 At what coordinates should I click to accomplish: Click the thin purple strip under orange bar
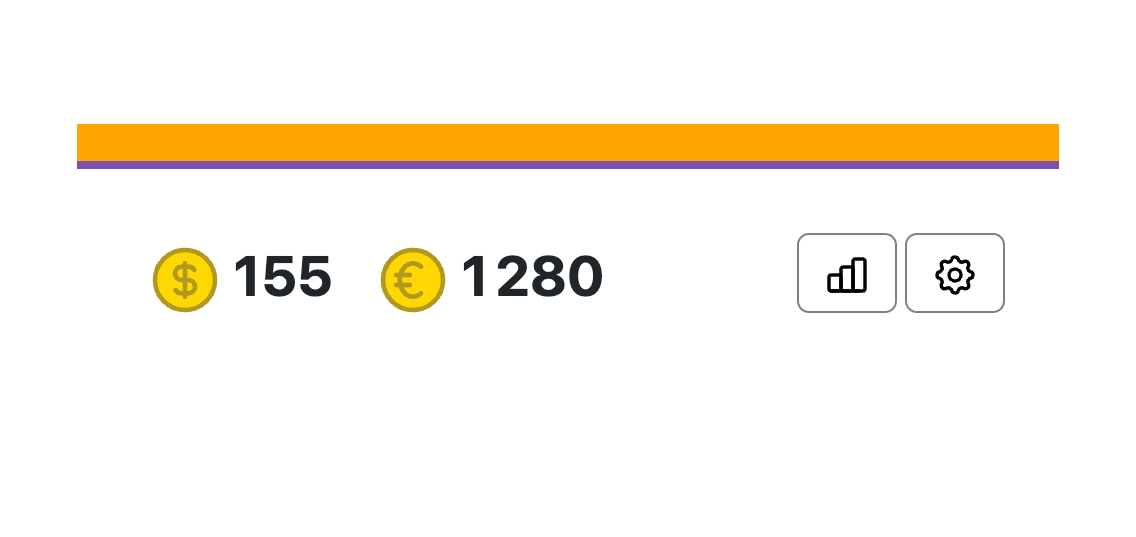pyautogui.click(x=568, y=165)
